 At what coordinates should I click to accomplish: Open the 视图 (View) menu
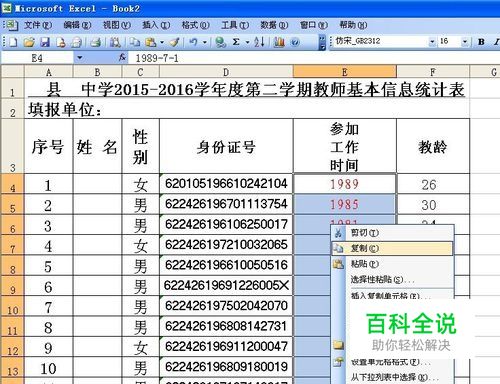coord(116,25)
